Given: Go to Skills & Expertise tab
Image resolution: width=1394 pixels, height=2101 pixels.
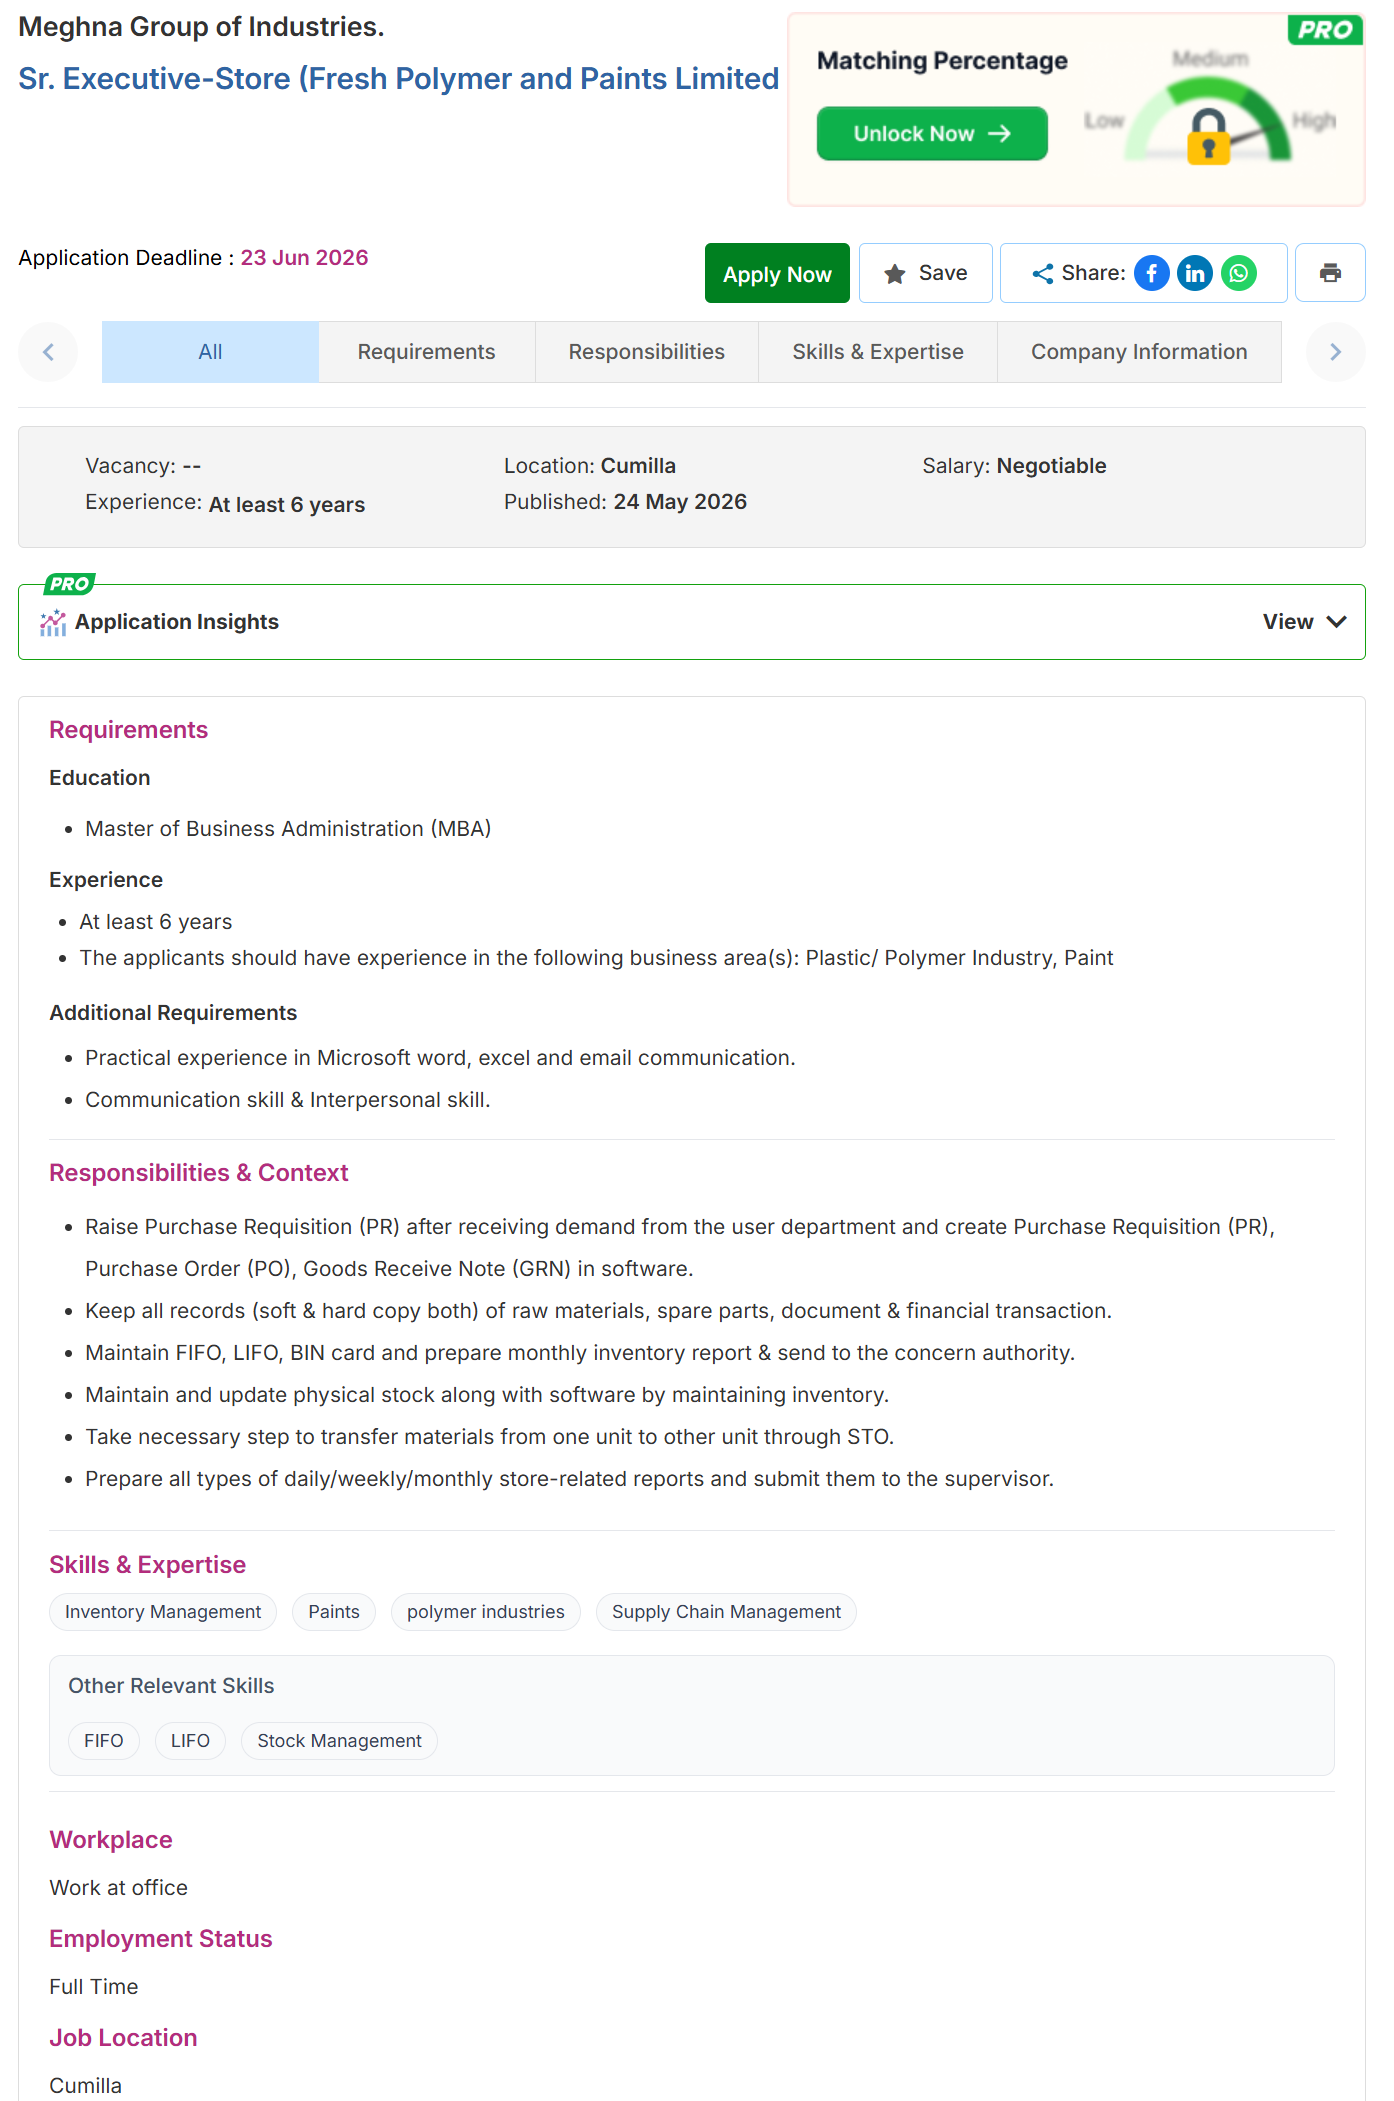Looking at the screenshot, I should pos(878,352).
